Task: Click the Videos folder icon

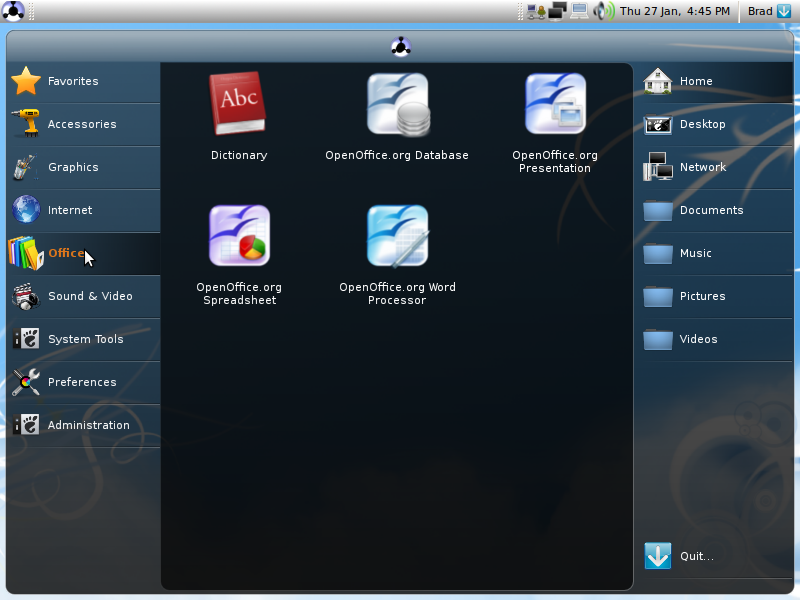Action: click(x=658, y=339)
